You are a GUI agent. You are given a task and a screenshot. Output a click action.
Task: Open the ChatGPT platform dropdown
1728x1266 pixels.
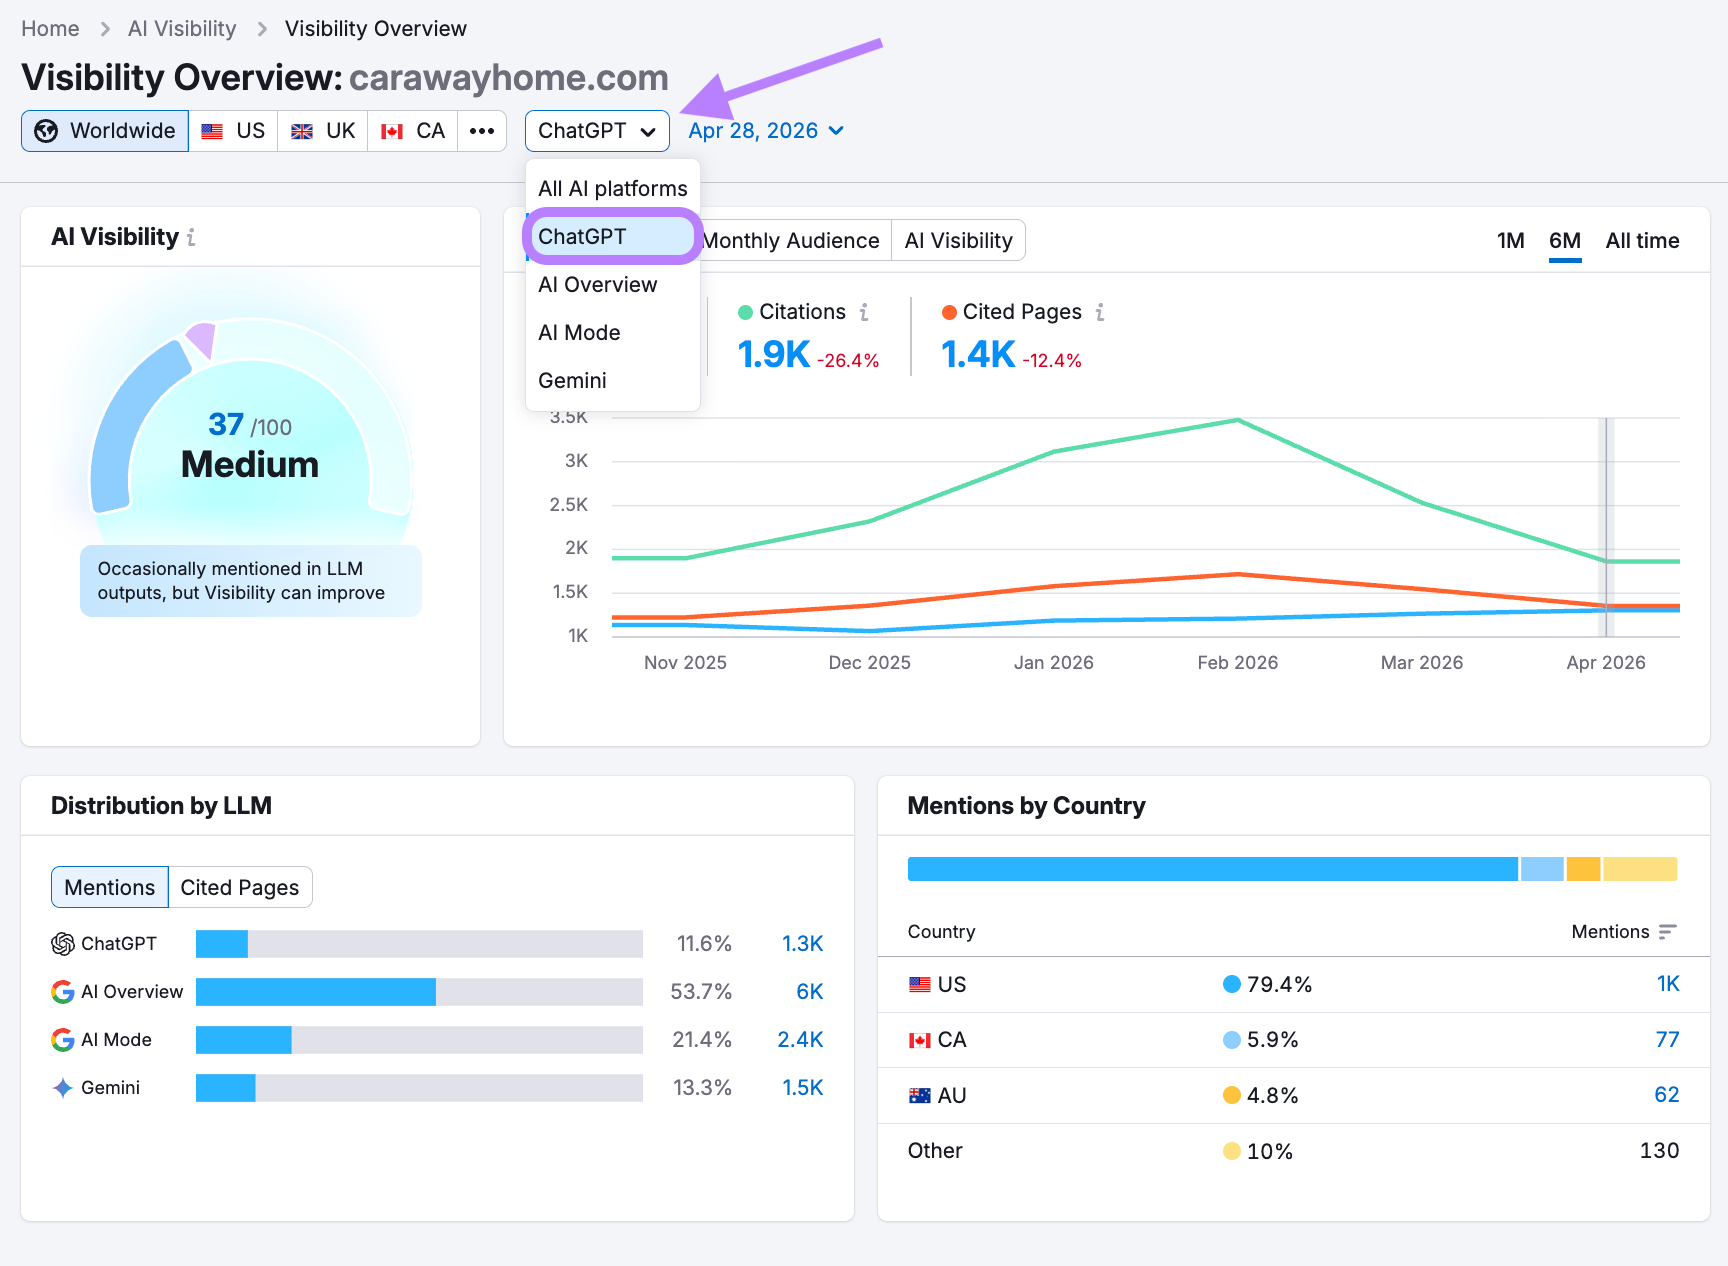tap(597, 131)
